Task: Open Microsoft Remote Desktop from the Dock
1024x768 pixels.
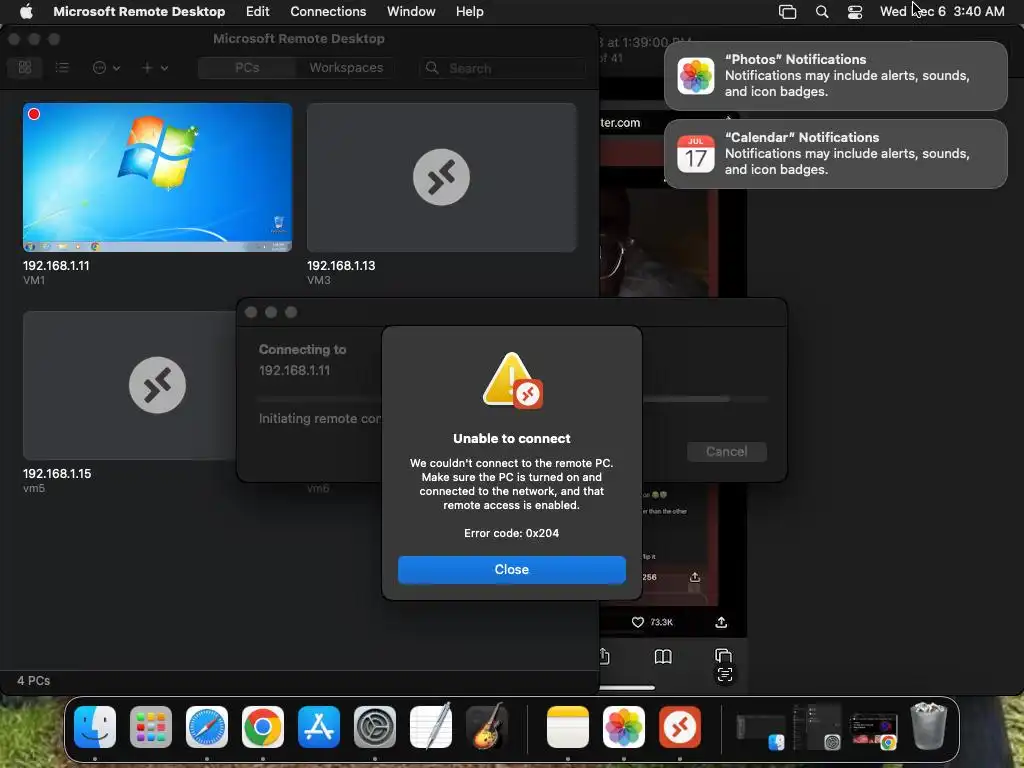Action: click(680, 727)
